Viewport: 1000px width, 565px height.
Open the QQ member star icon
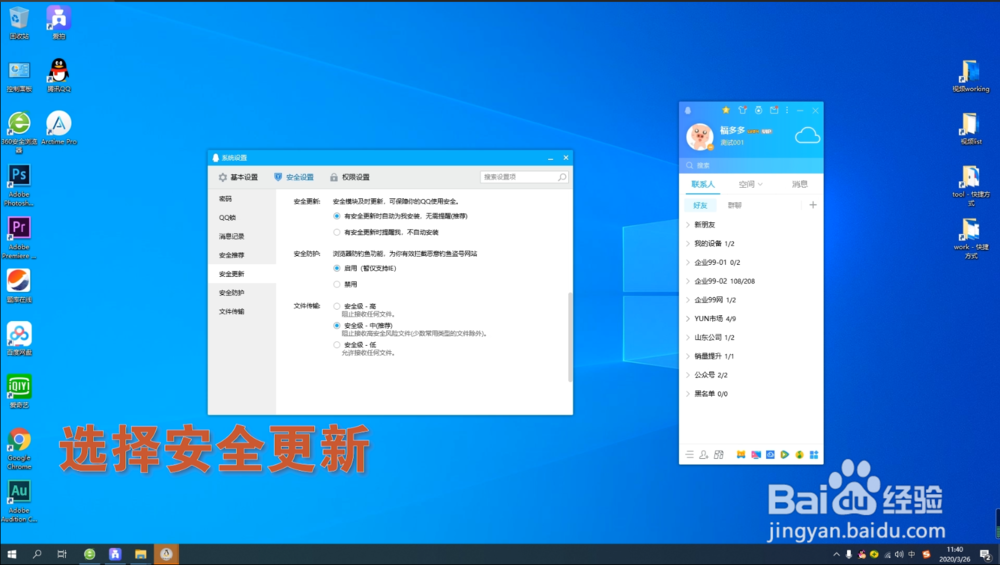726,110
